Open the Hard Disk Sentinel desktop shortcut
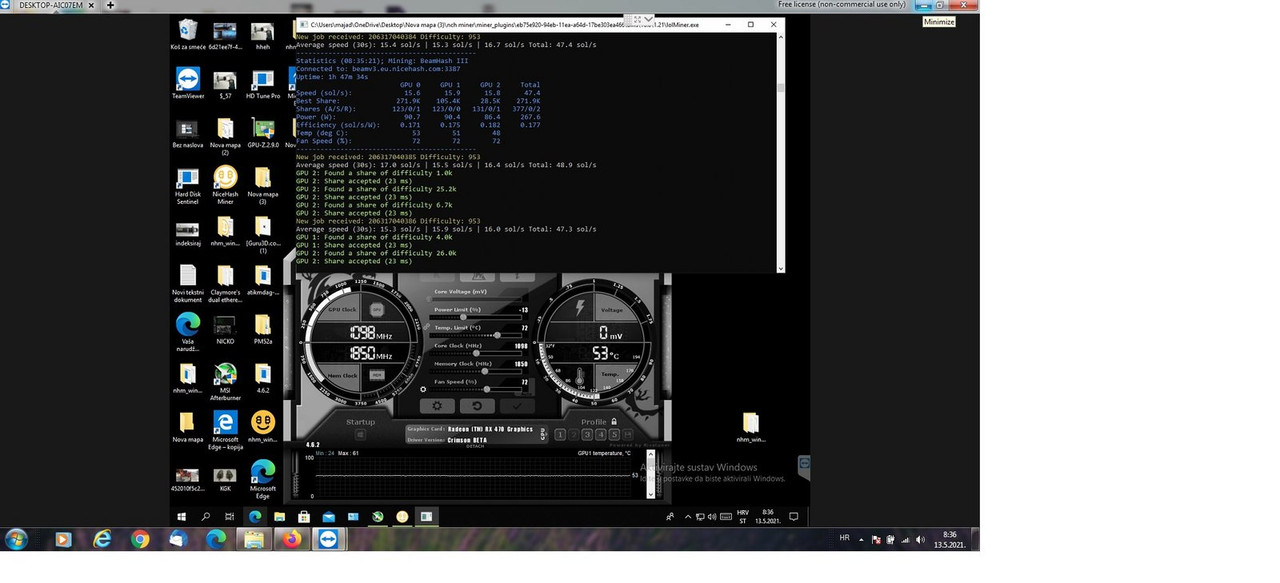 [187, 184]
